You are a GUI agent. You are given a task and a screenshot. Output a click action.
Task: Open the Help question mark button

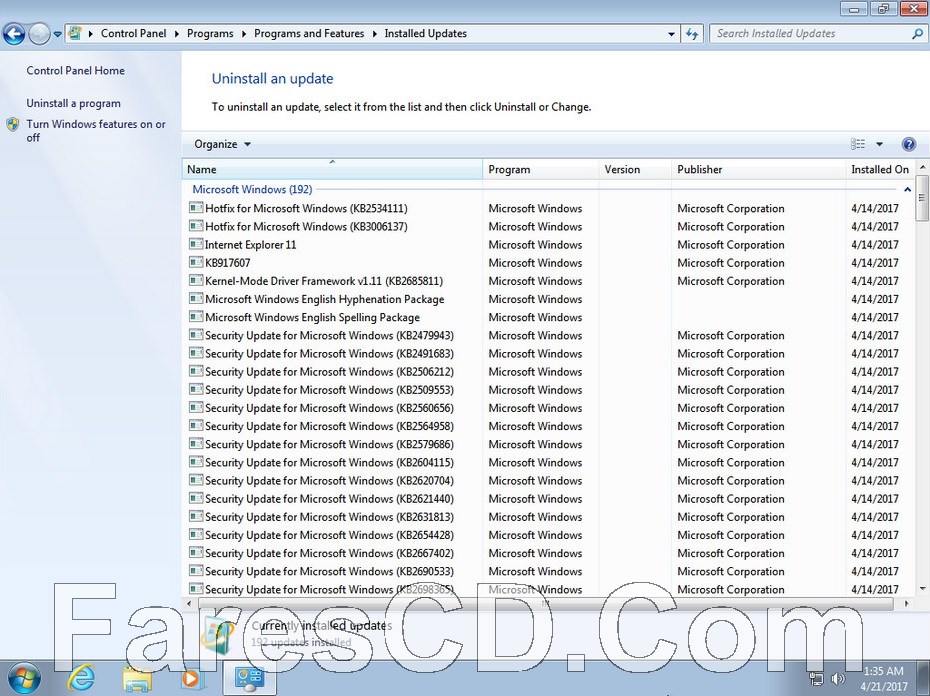click(908, 144)
